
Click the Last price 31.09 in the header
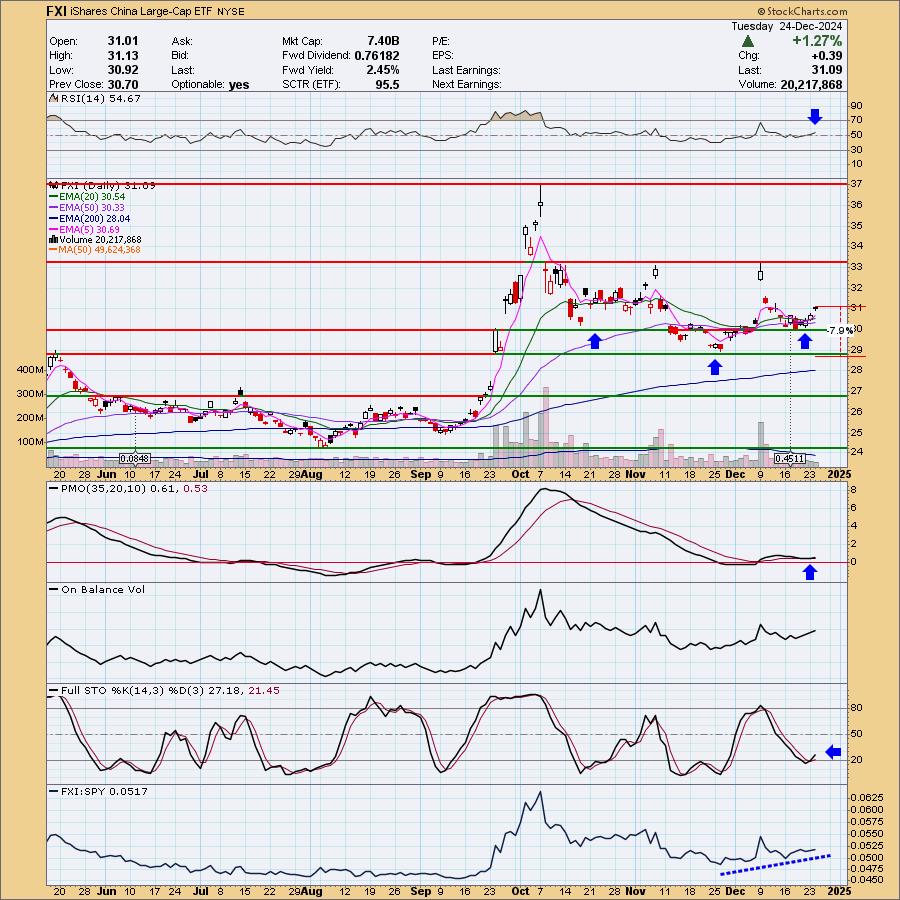point(827,69)
